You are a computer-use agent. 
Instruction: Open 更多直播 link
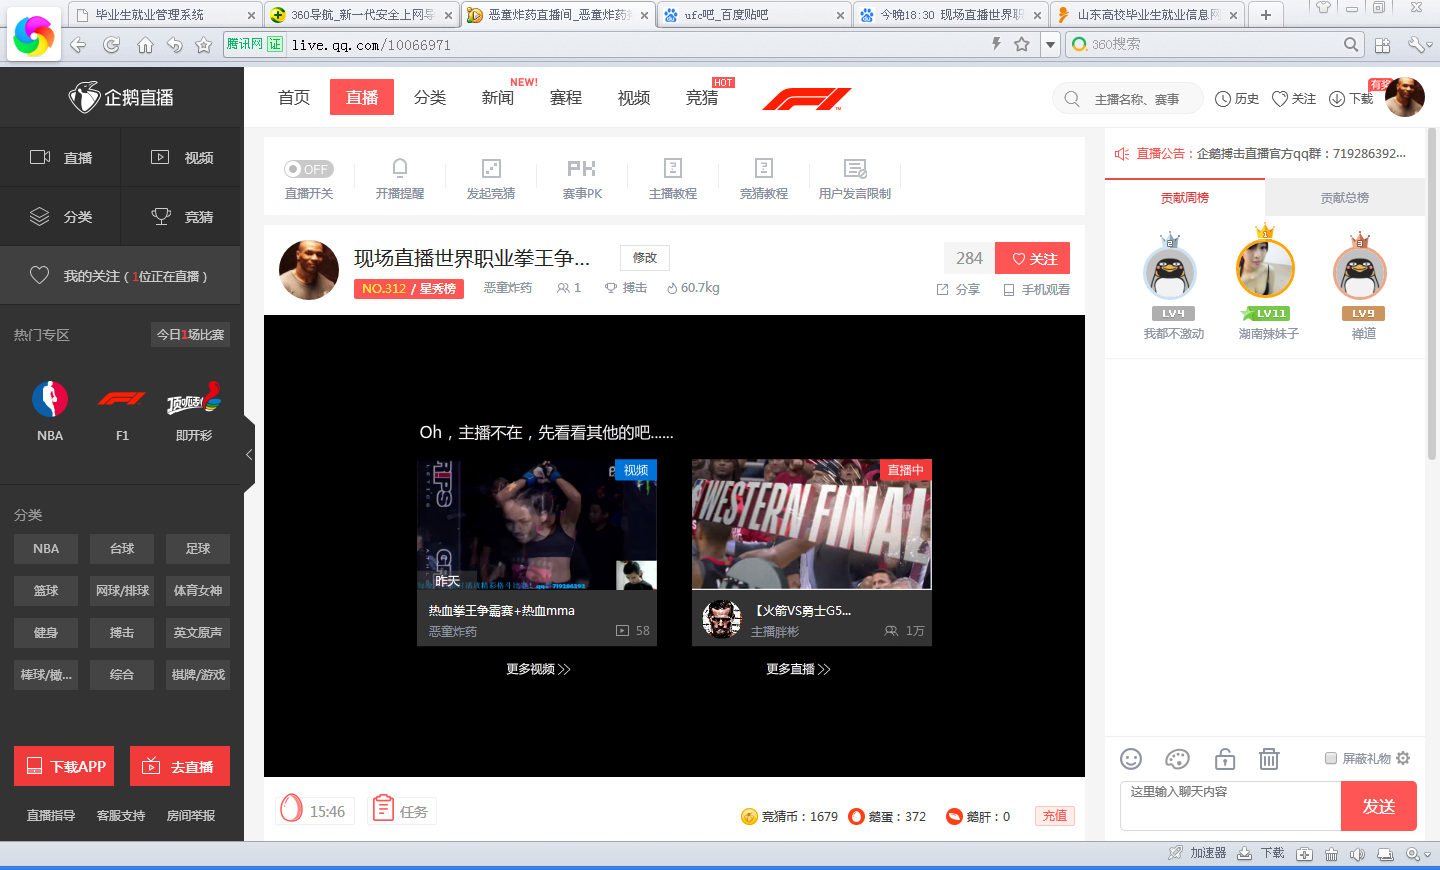pos(798,669)
